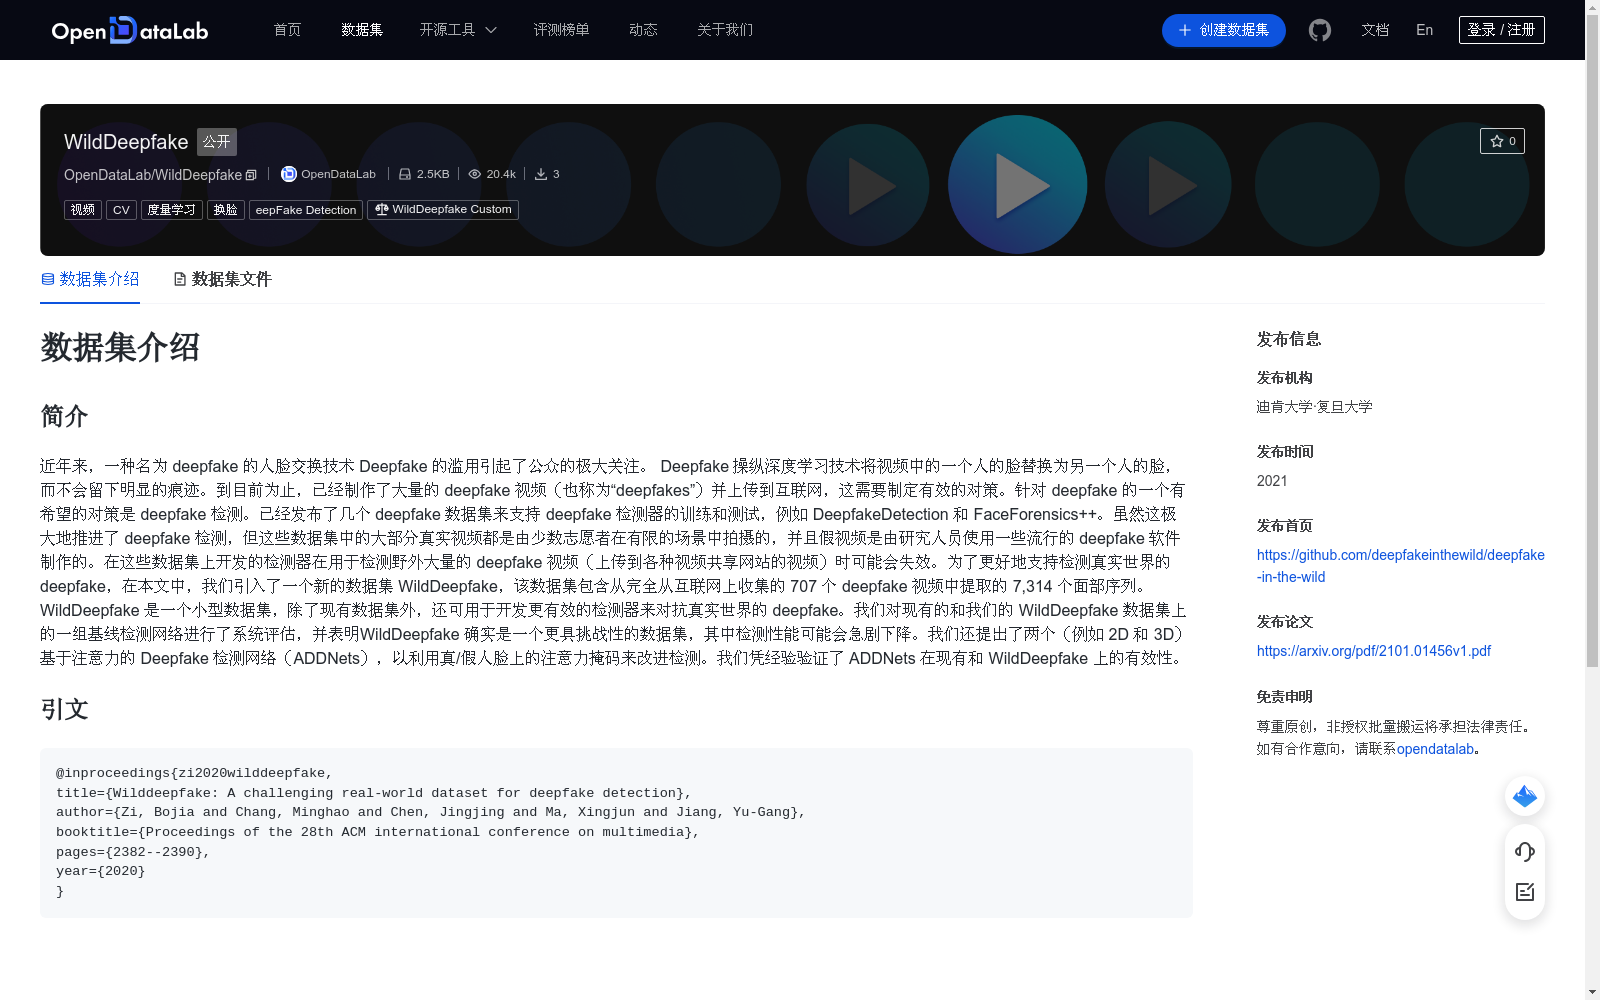Click the 视频 tag

83,210
